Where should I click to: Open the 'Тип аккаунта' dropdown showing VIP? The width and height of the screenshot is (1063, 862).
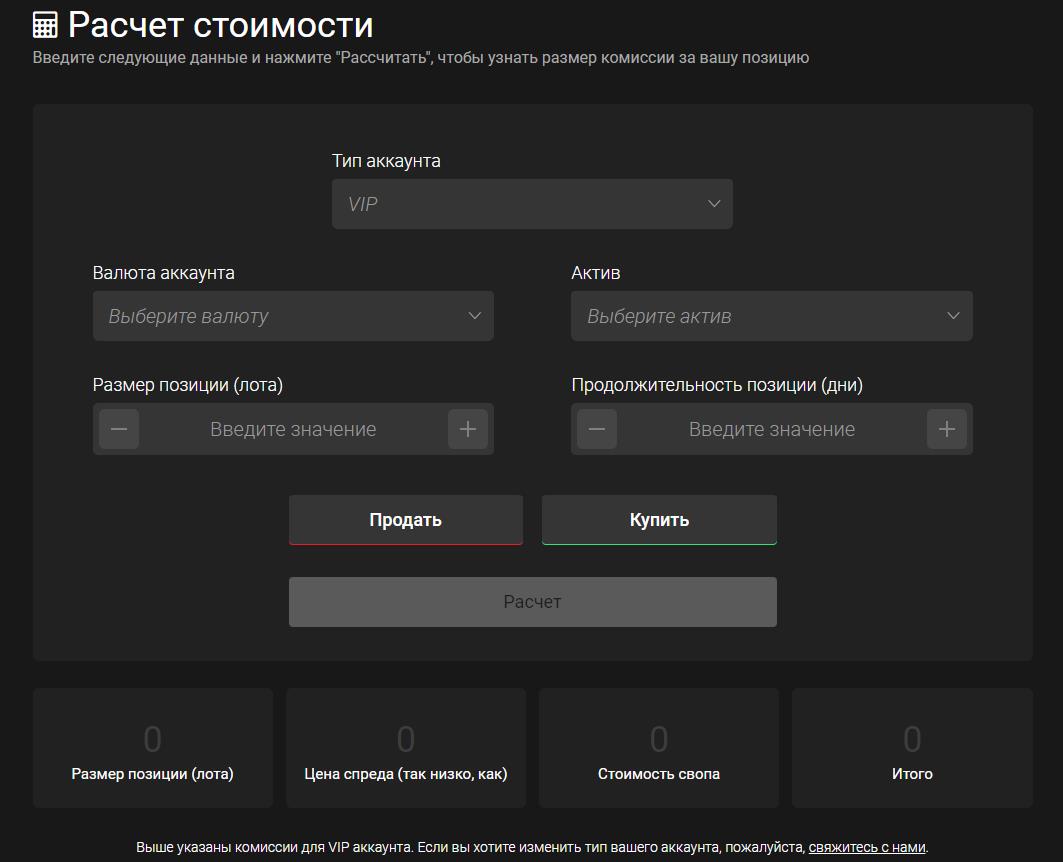532,203
